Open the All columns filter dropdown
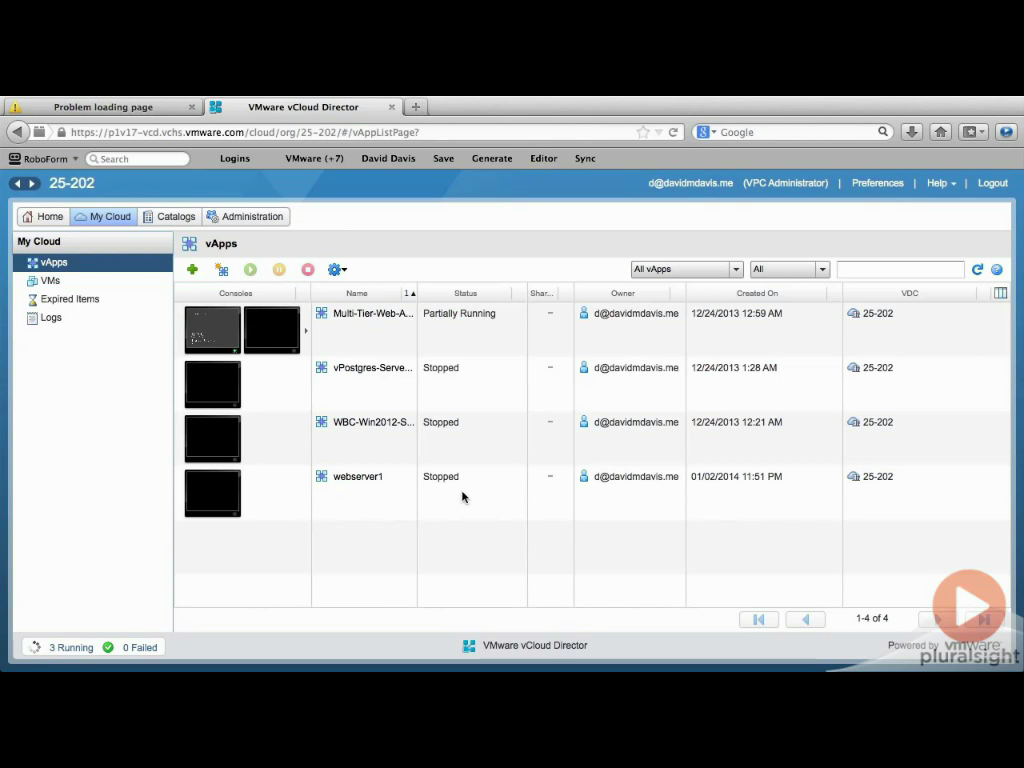The width and height of the screenshot is (1024, 768). (790, 269)
